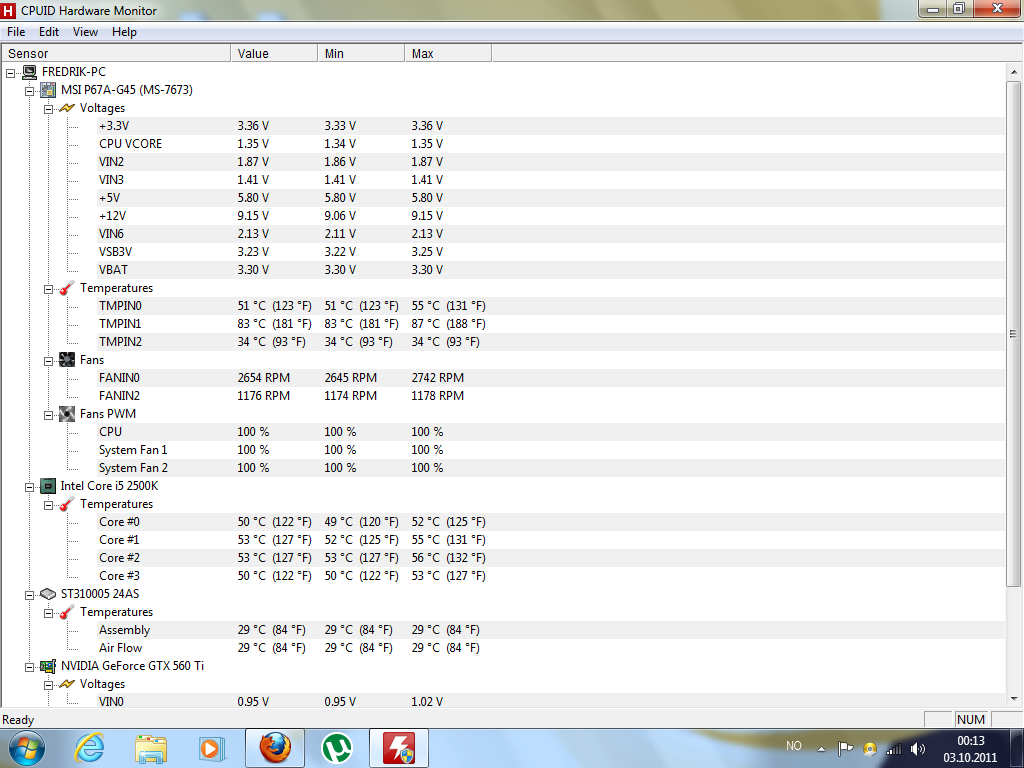The height and width of the screenshot is (768, 1024).
Task: Show hidden tray icons arrow
Action: 822,749
